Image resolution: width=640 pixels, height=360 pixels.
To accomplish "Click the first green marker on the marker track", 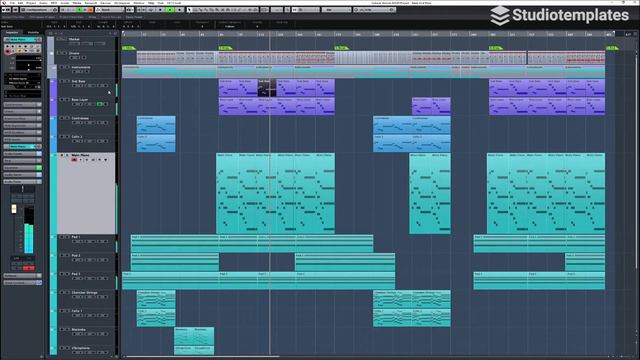I will click(x=128, y=48).
